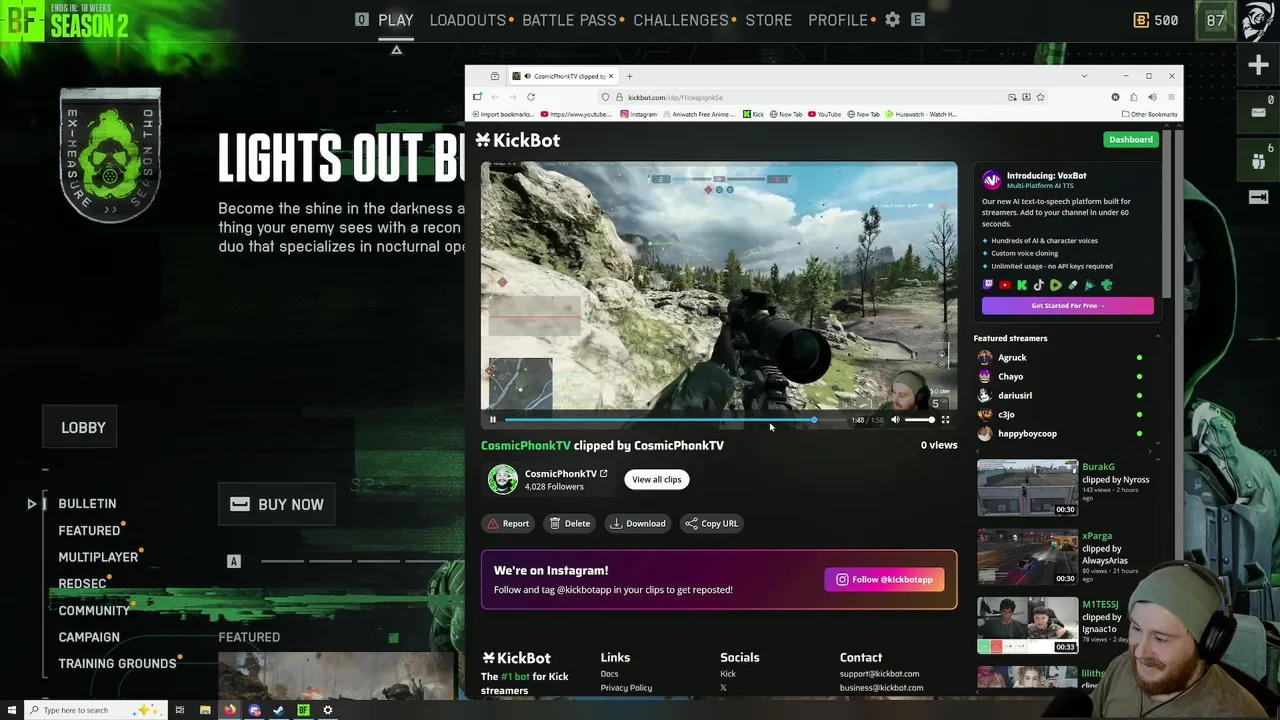Mute the clip volume speaker icon
Viewport: 1280px width, 720px height.
click(x=895, y=420)
